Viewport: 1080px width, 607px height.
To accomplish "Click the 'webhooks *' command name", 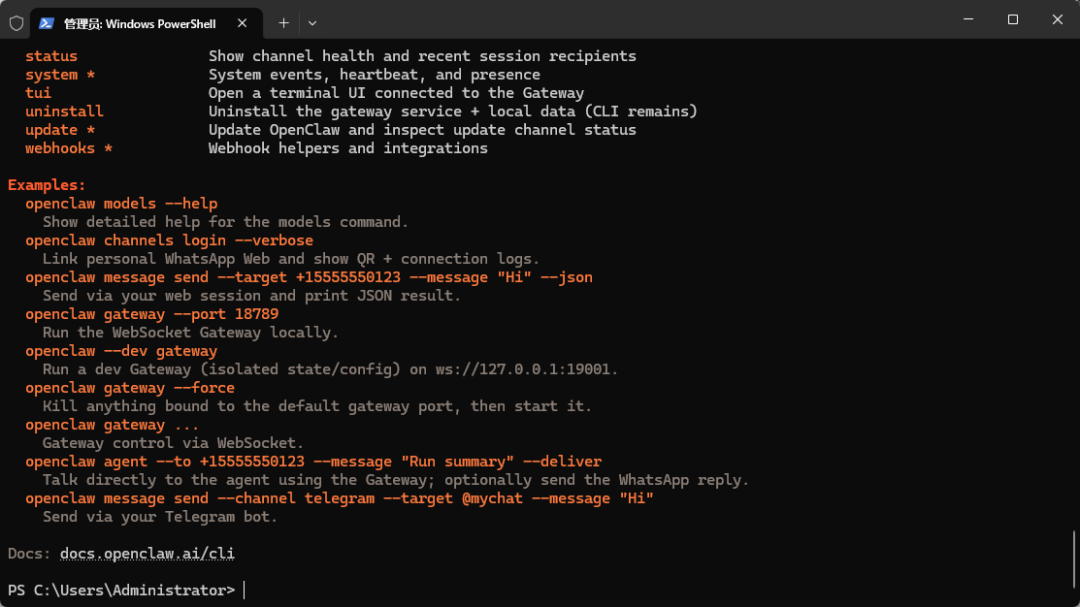I will pyautogui.click(x=69, y=148).
